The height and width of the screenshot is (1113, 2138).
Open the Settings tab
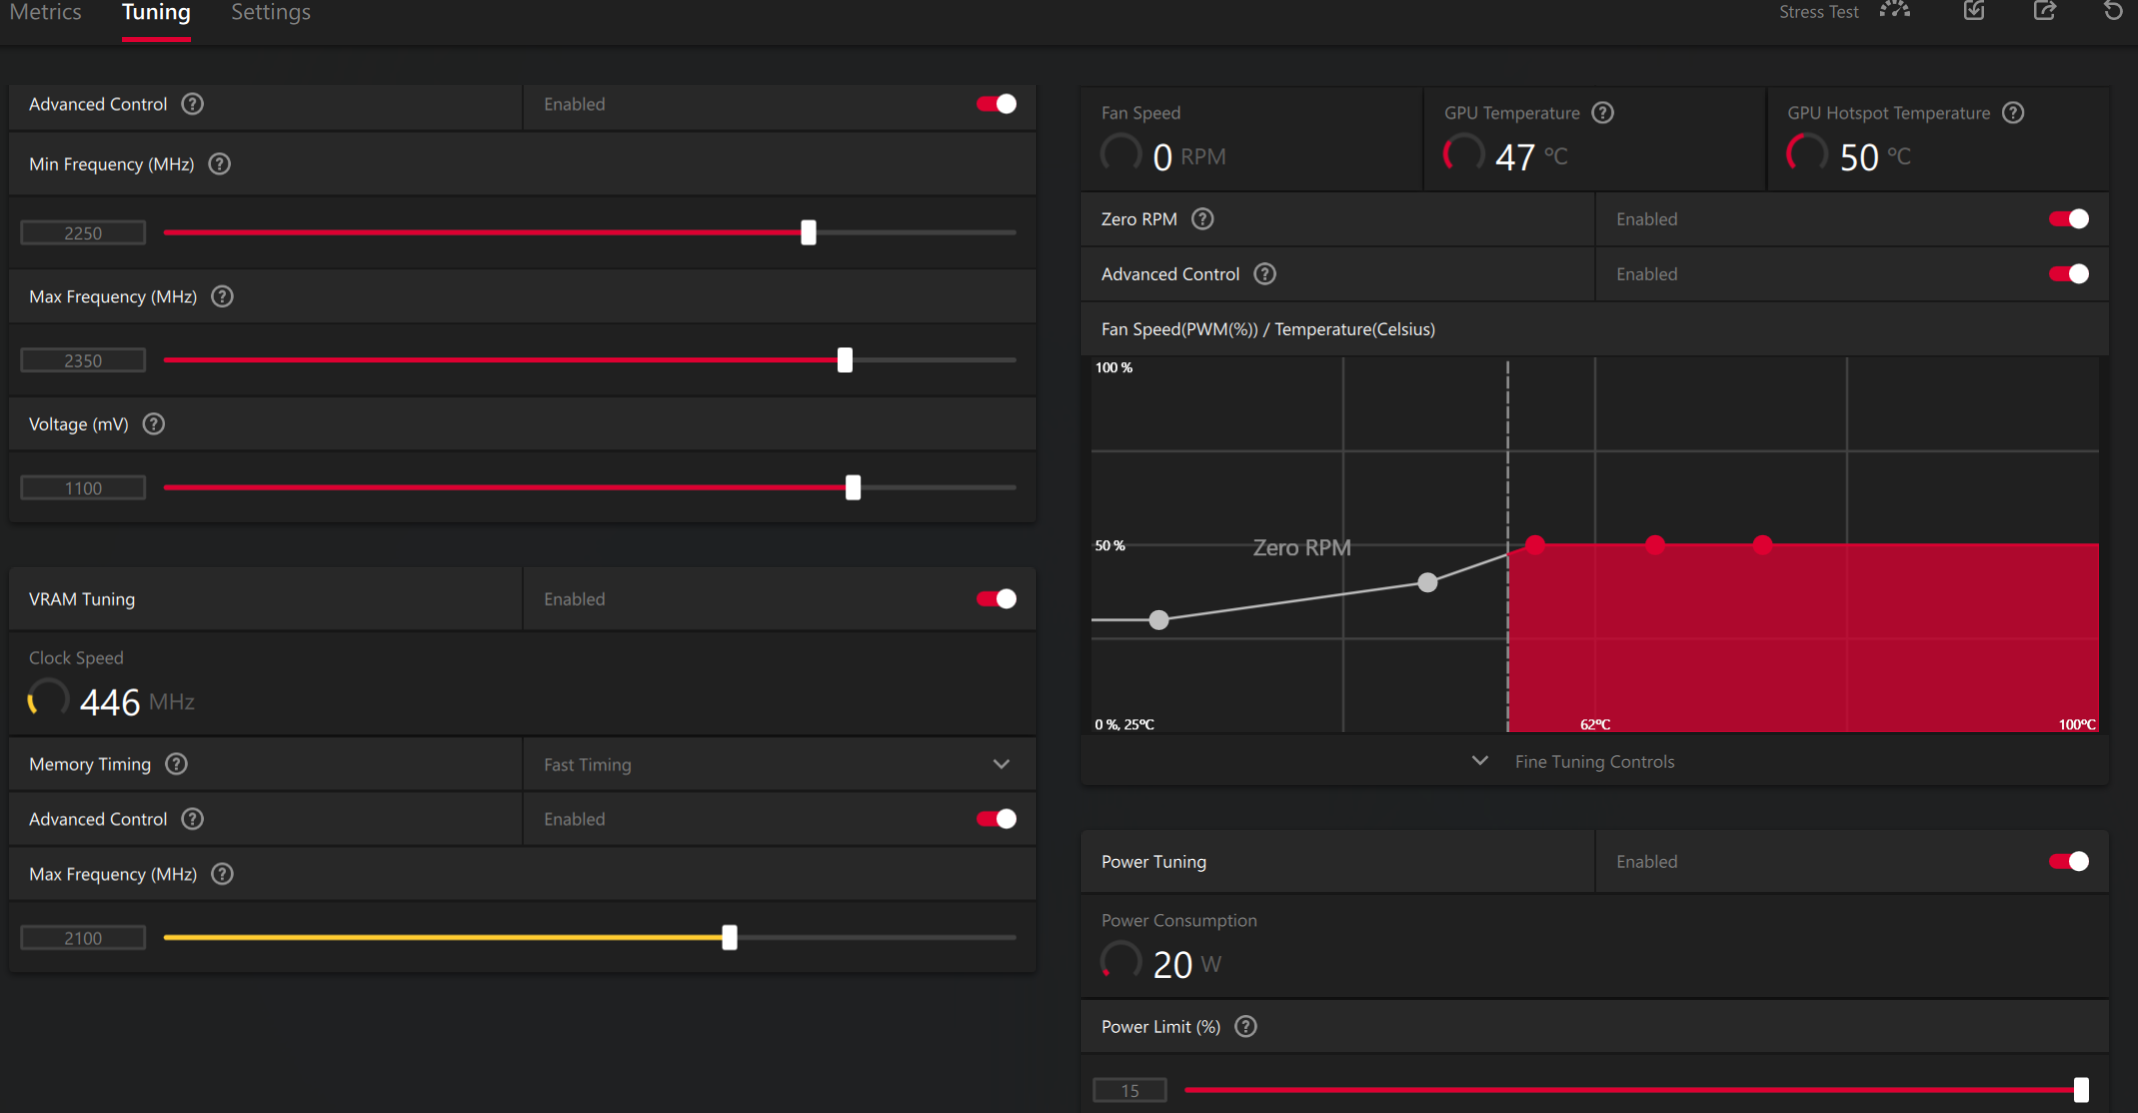270,13
